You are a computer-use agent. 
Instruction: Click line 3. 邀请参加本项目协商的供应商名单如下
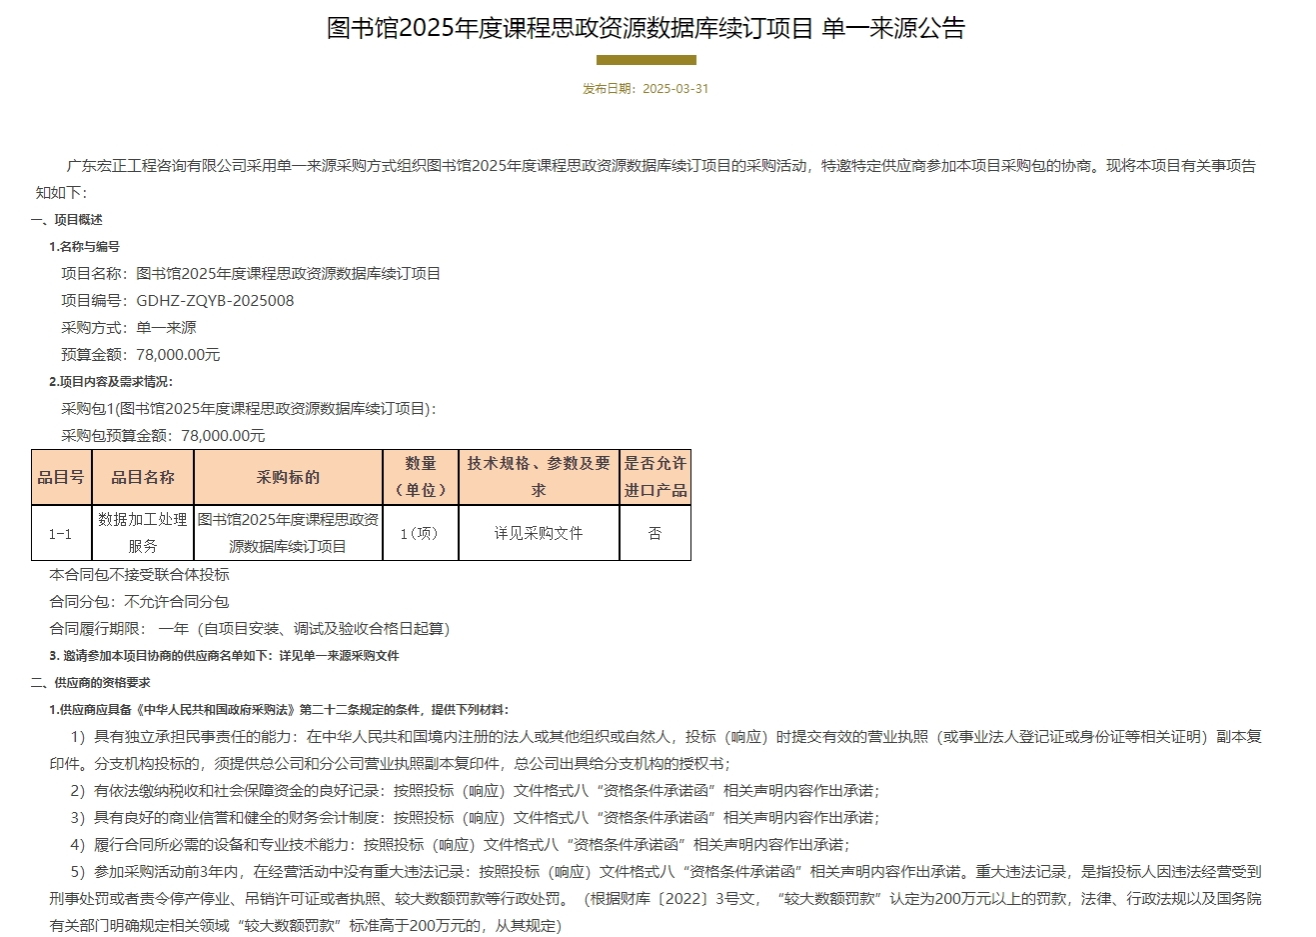(224, 656)
